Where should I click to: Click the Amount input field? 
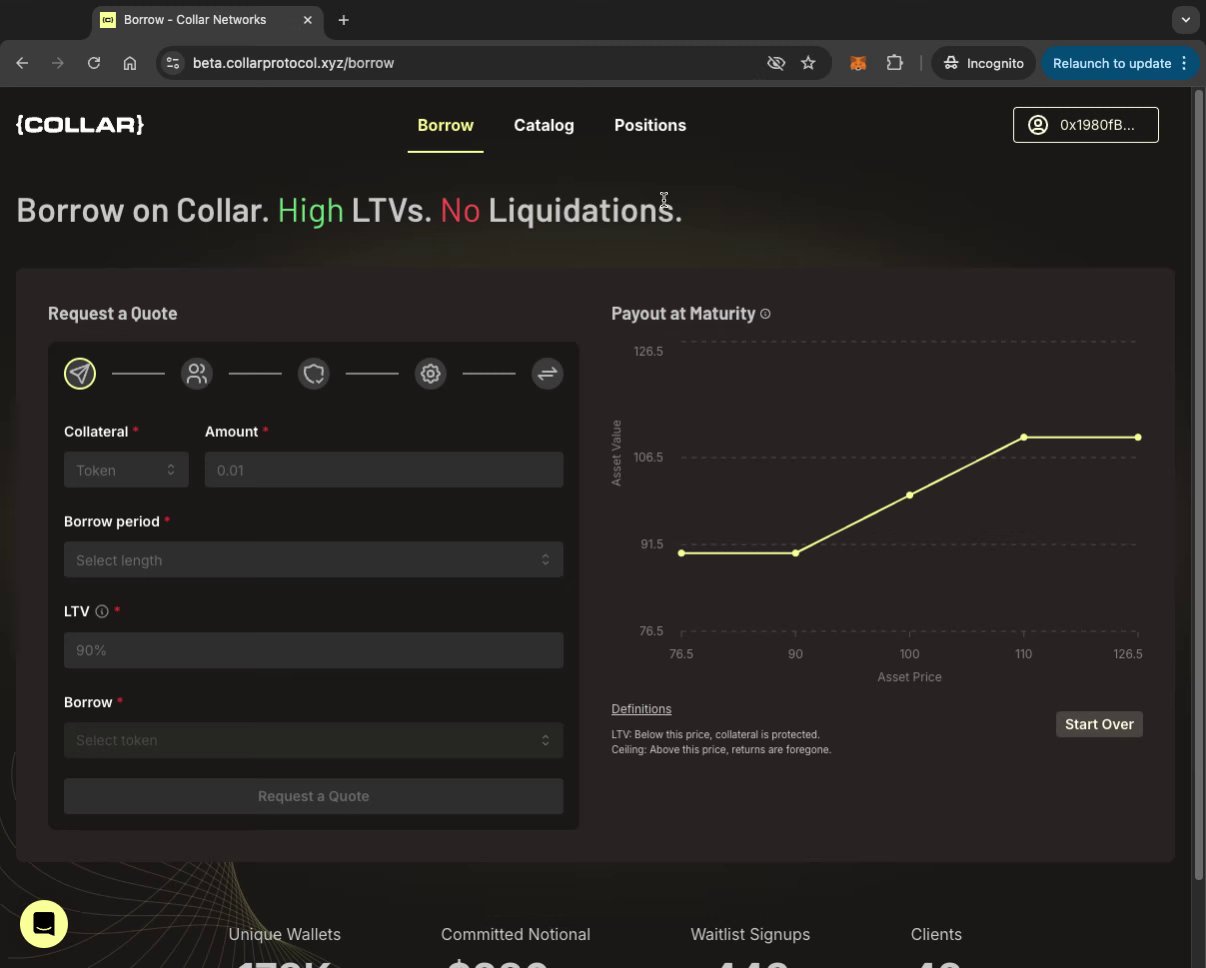[x=384, y=470]
